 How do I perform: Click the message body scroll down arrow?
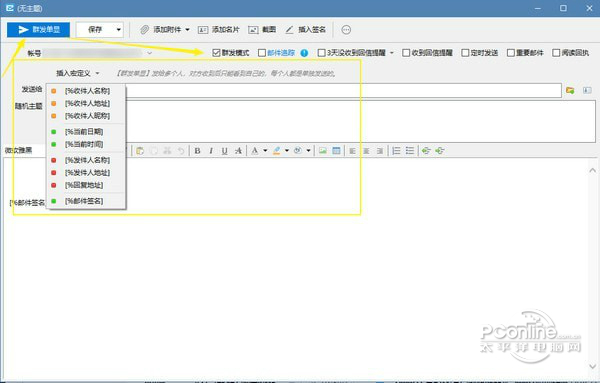[x=592, y=366]
